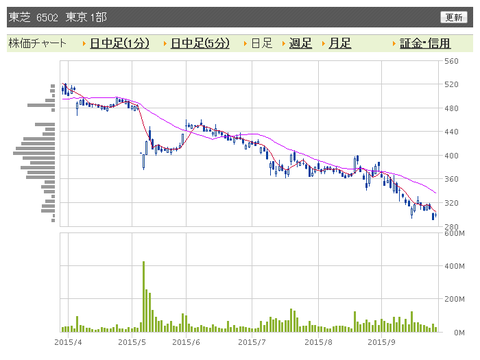Screen dimensions: 480x360
Task: Click the 400M volume axis label
Action: 454,266
